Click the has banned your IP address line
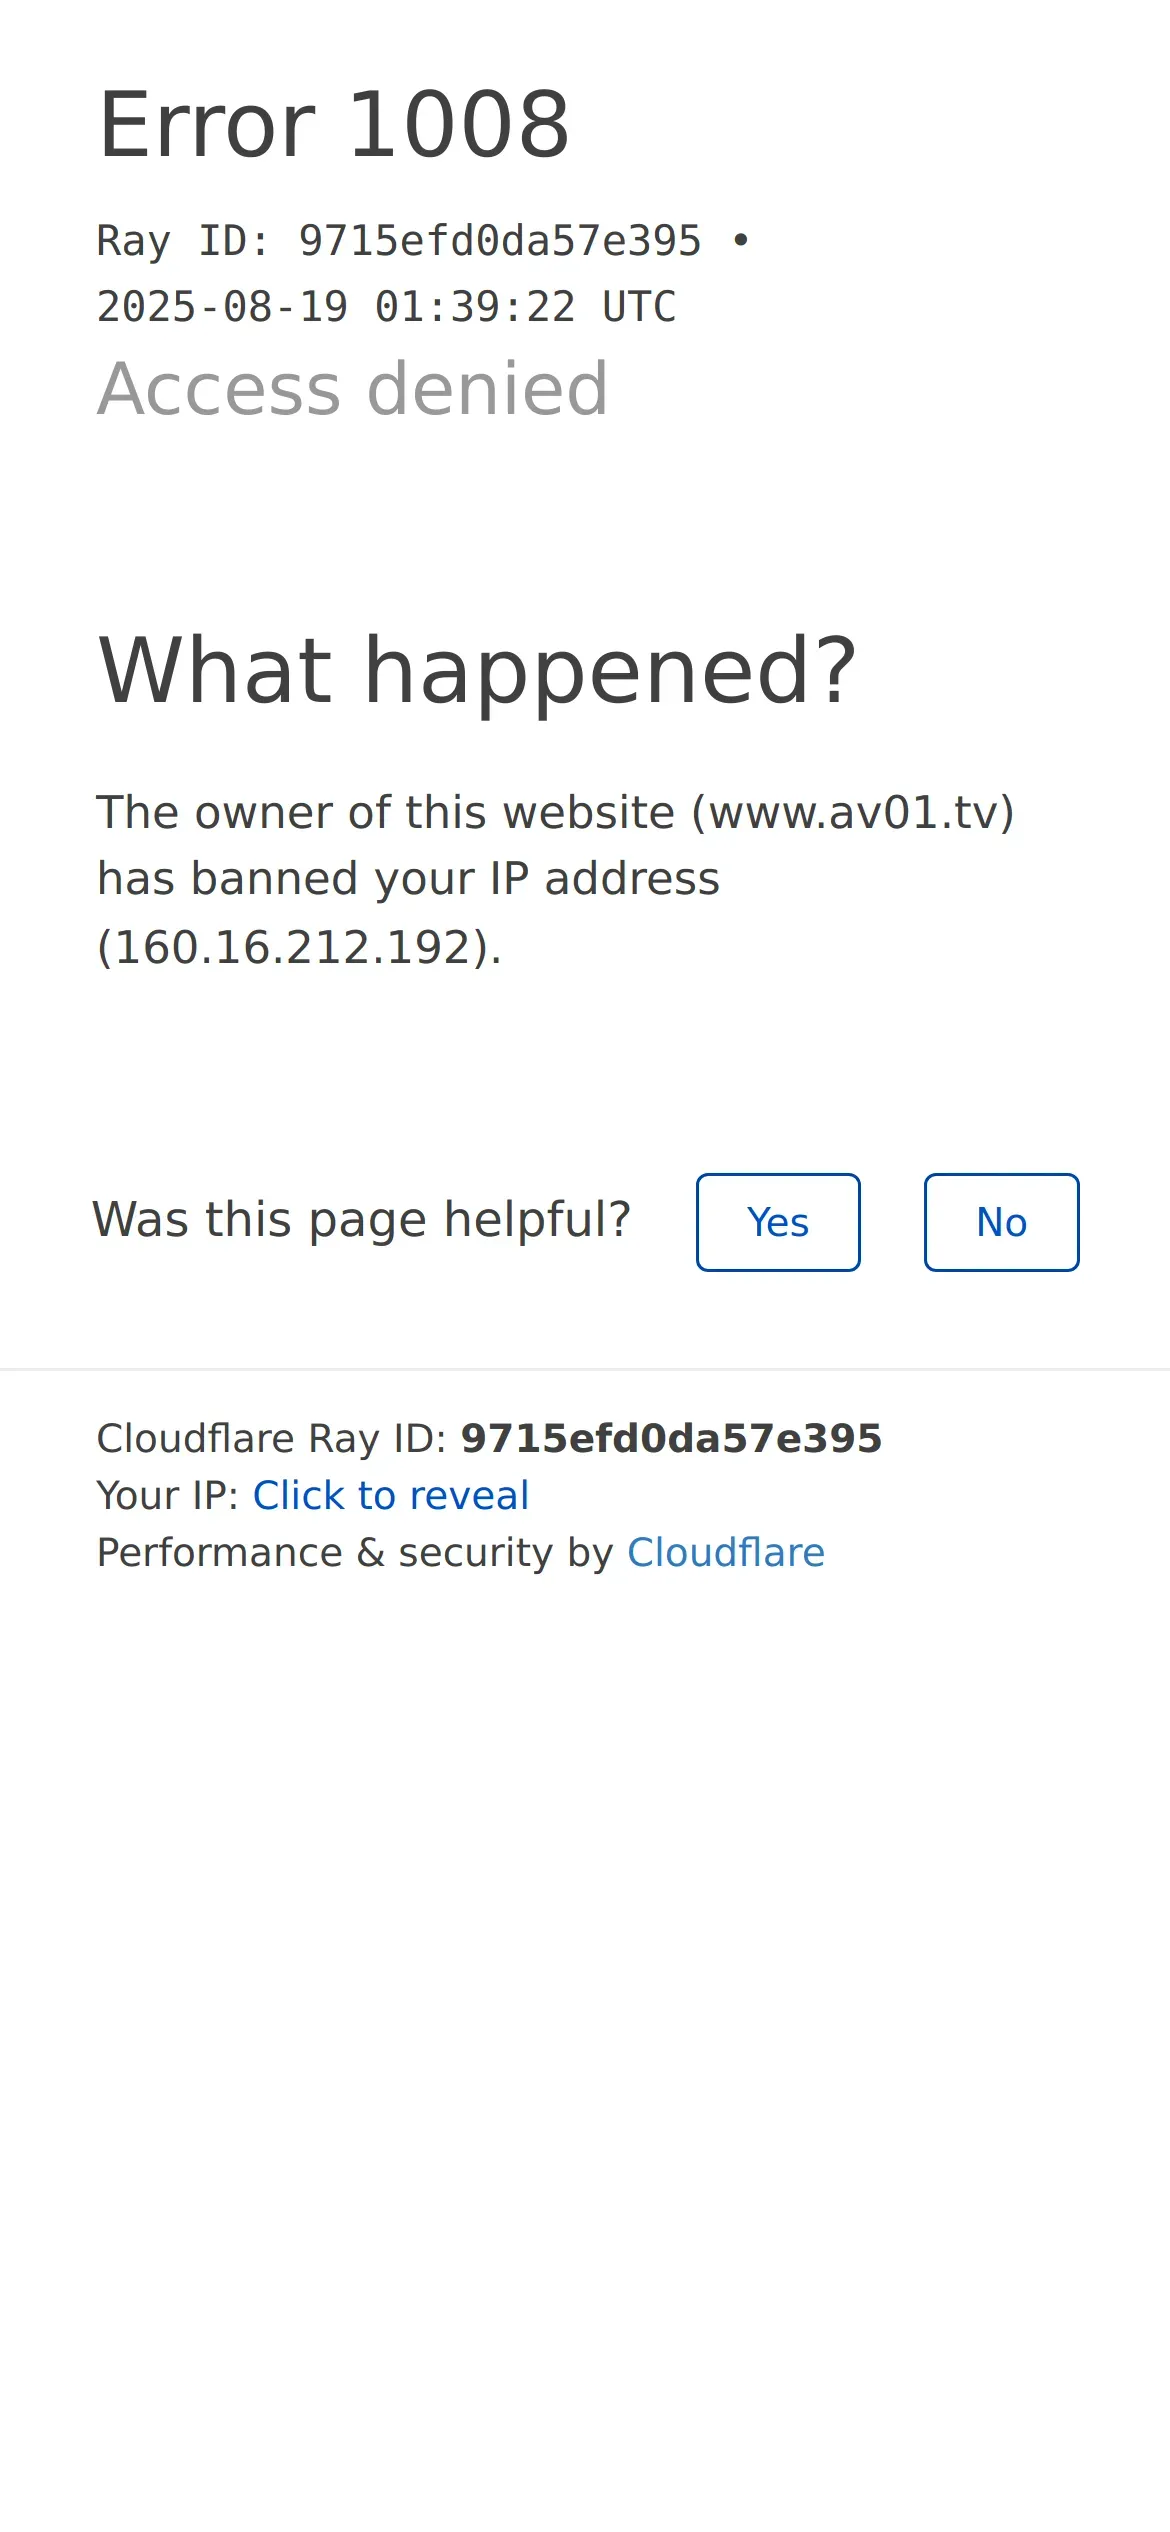The width and height of the screenshot is (1170, 2532). coord(408,879)
